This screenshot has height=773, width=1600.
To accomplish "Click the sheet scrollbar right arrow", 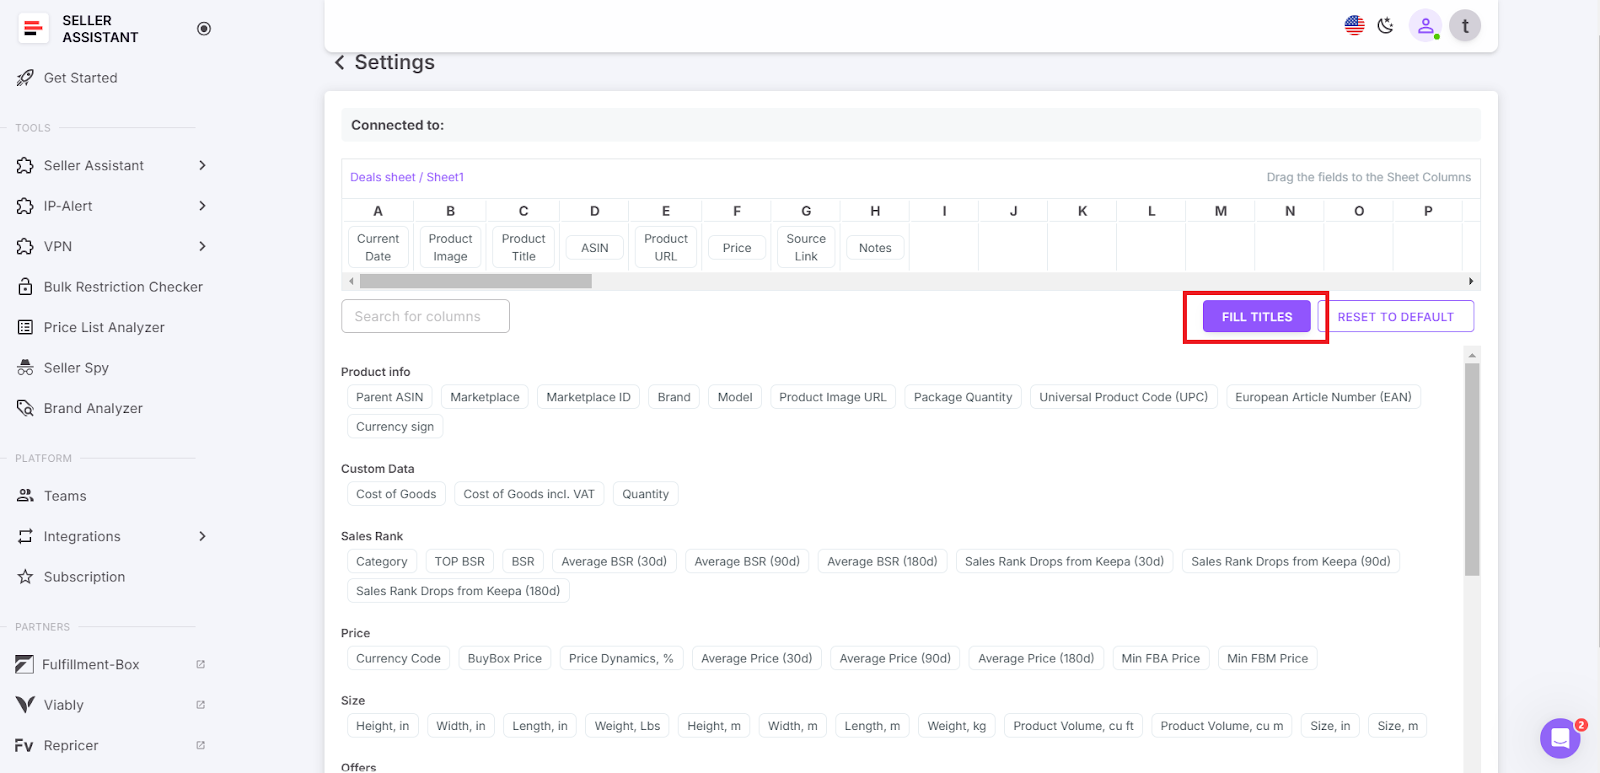I will [1470, 282].
